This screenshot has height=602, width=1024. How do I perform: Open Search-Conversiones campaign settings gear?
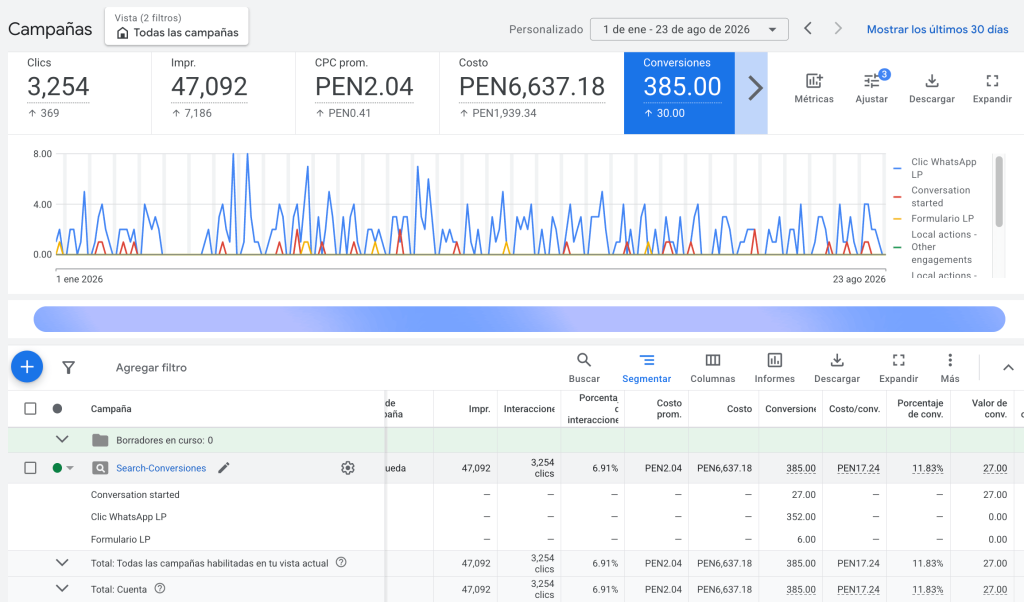[347, 467]
